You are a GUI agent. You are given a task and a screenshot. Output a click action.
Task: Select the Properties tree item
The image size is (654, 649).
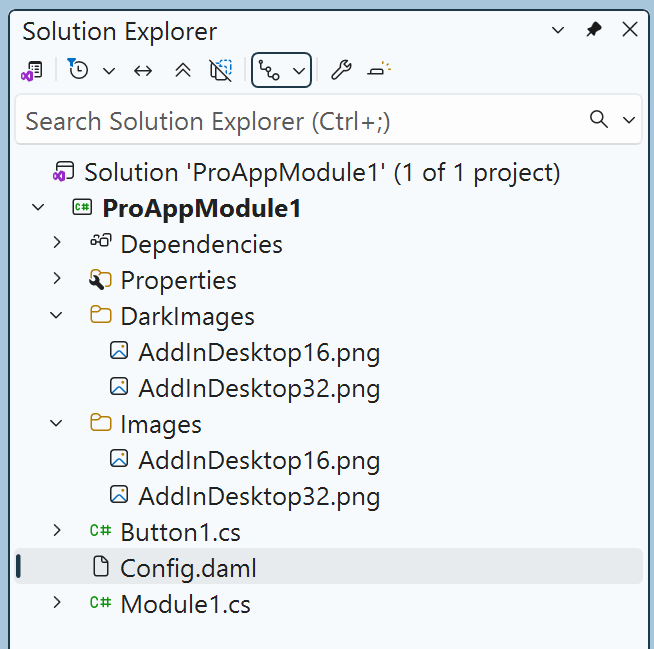(179, 280)
